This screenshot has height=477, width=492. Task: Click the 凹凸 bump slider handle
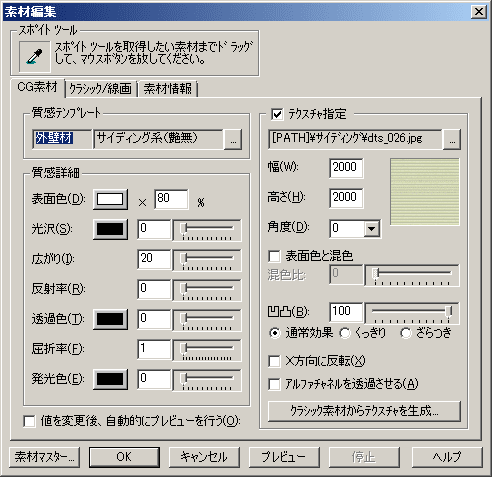point(449,312)
